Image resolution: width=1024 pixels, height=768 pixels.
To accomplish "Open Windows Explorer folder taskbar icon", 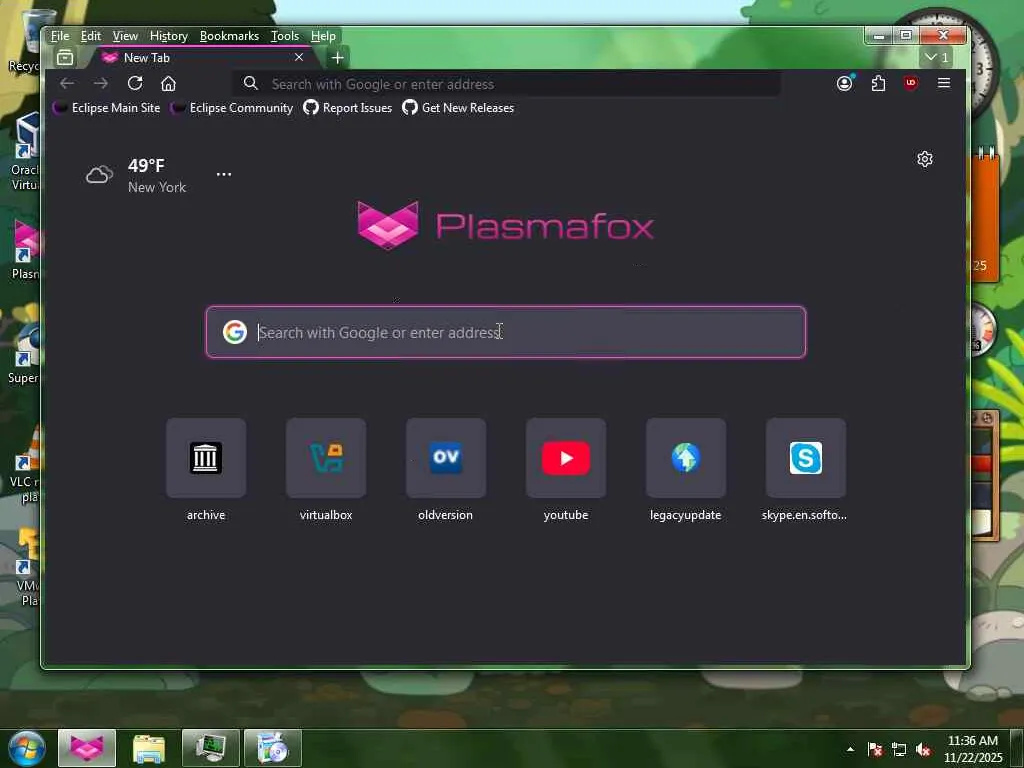I will pyautogui.click(x=149, y=748).
